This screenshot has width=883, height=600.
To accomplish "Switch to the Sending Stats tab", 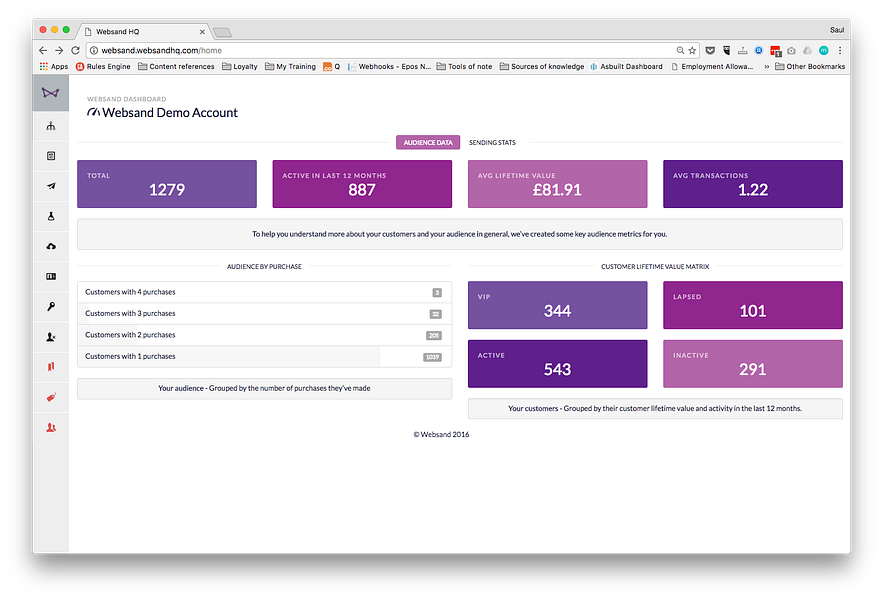I will 492,143.
